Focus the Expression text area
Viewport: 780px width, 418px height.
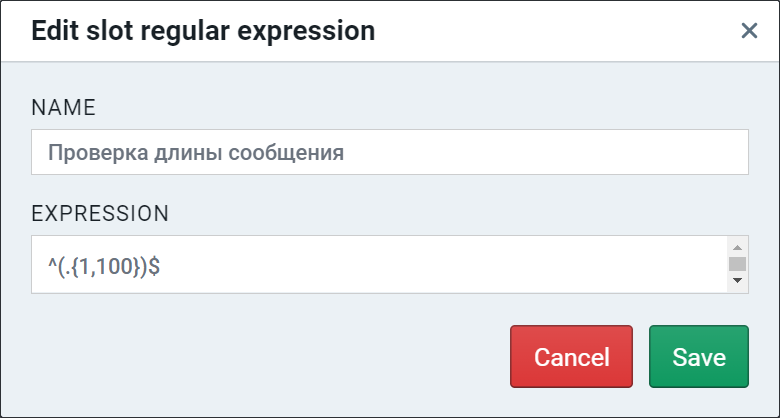tap(379, 264)
